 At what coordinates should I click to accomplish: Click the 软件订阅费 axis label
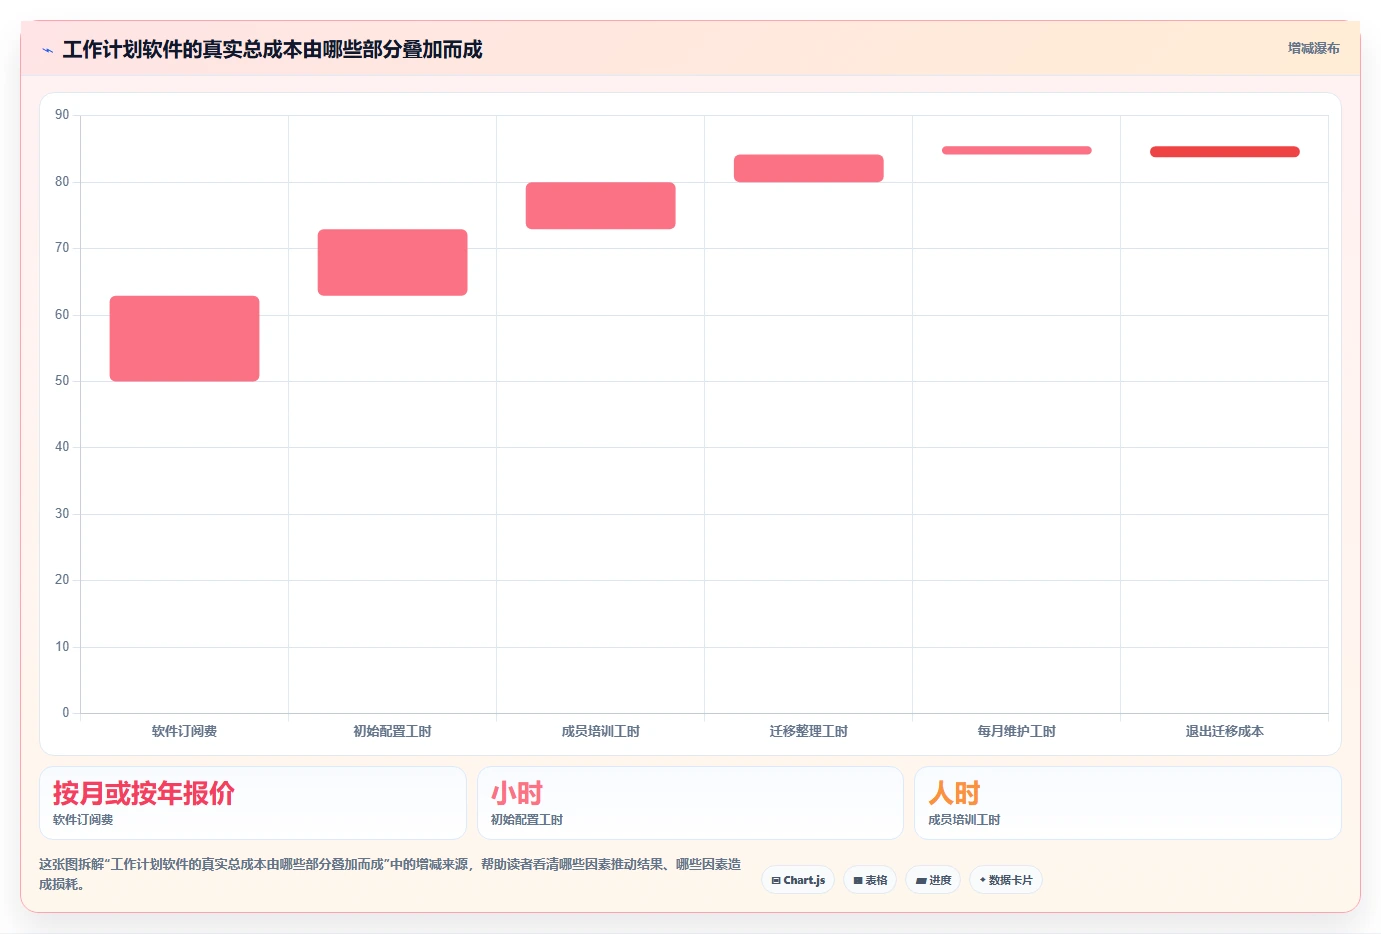185,731
